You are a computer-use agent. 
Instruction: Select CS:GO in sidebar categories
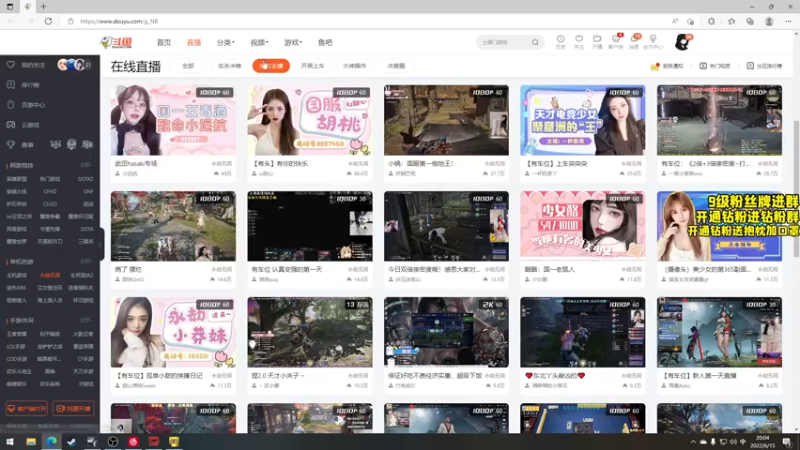(x=50, y=204)
